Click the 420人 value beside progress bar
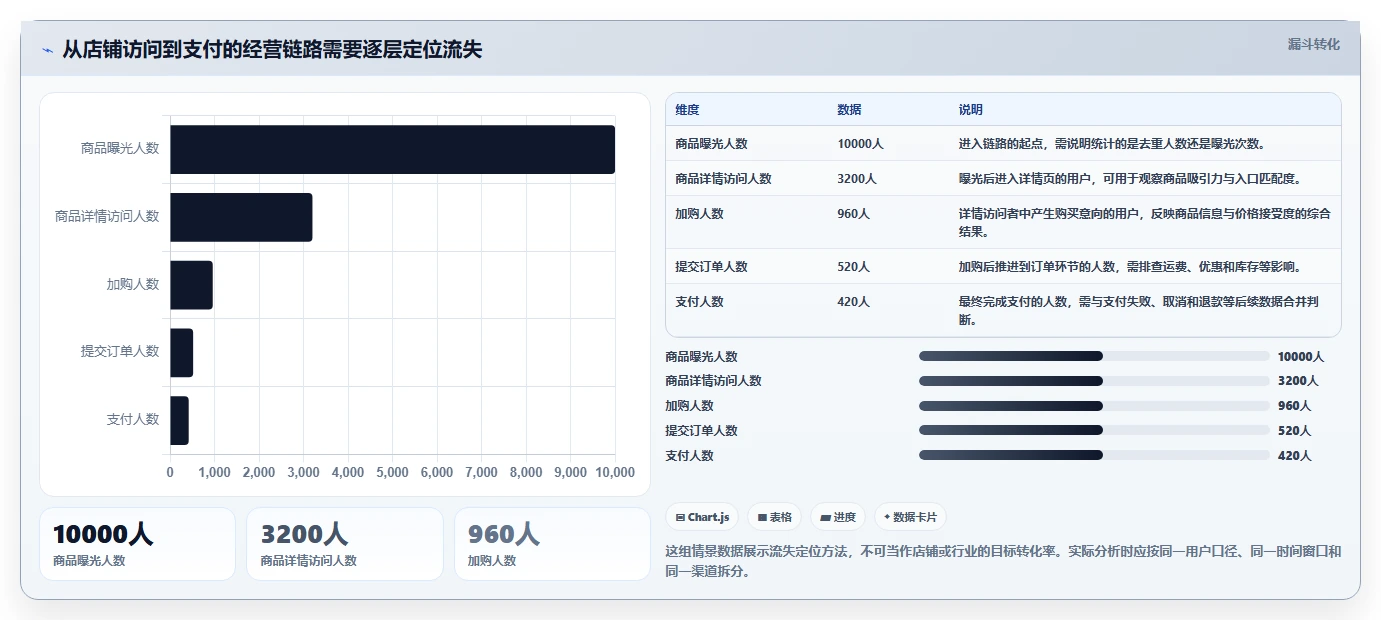Screen dimensions: 1381x620 [x=1294, y=456]
